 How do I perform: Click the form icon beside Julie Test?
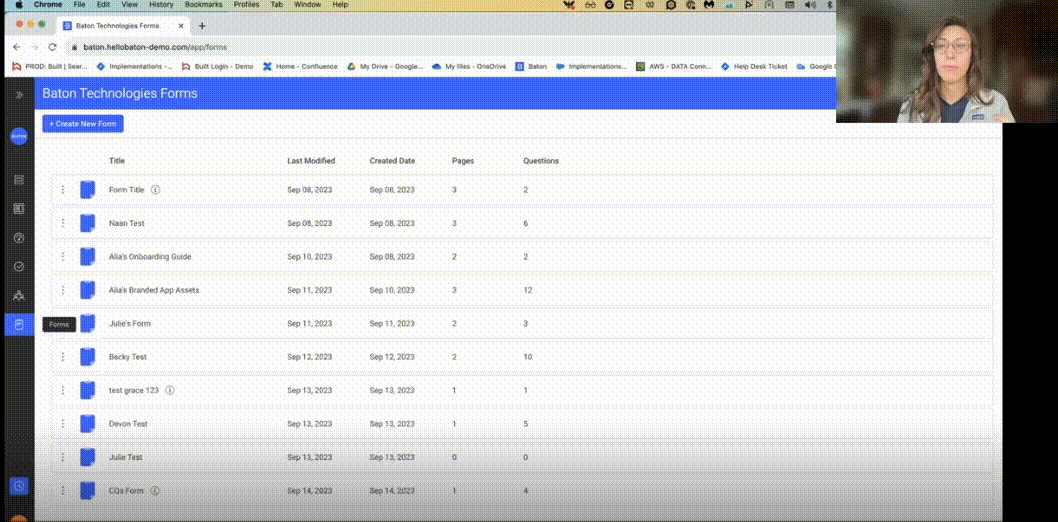pos(87,457)
